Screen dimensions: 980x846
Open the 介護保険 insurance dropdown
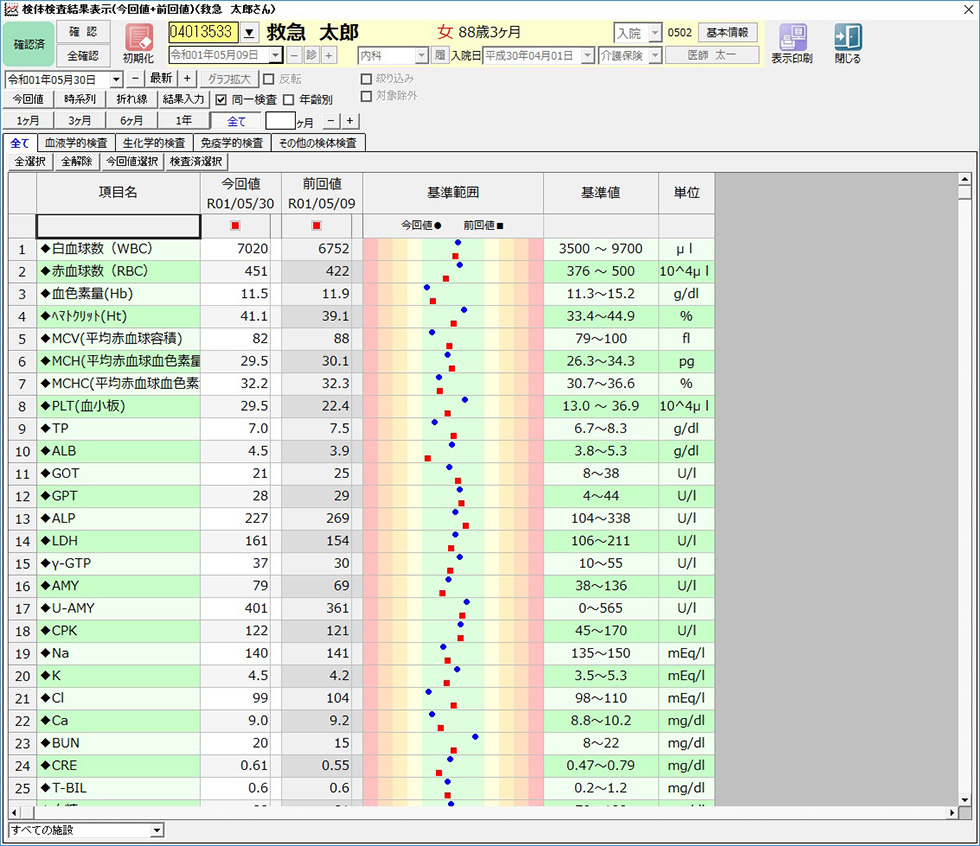[655, 56]
